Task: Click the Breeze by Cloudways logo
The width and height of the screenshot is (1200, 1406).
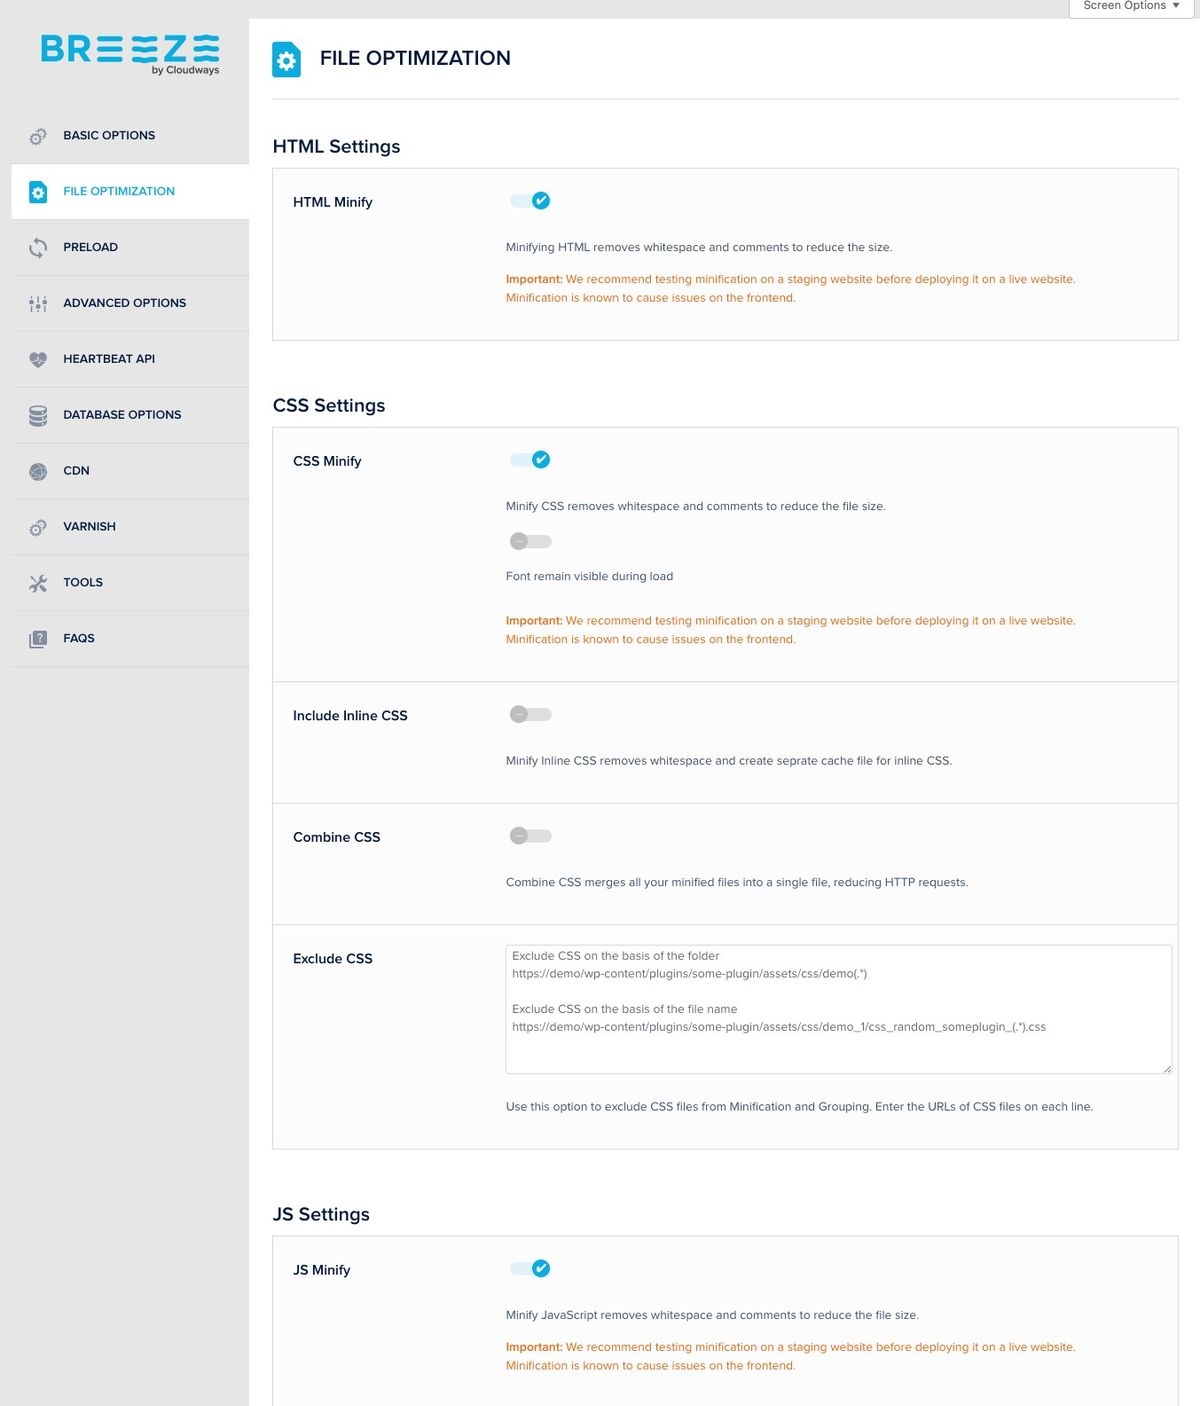Action: pyautogui.click(x=130, y=54)
